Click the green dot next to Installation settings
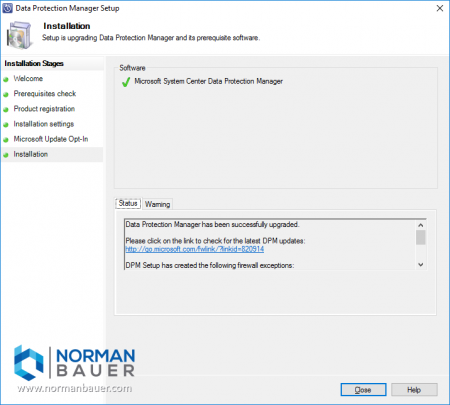This screenshot has height=405, width=450. [6, 125]
